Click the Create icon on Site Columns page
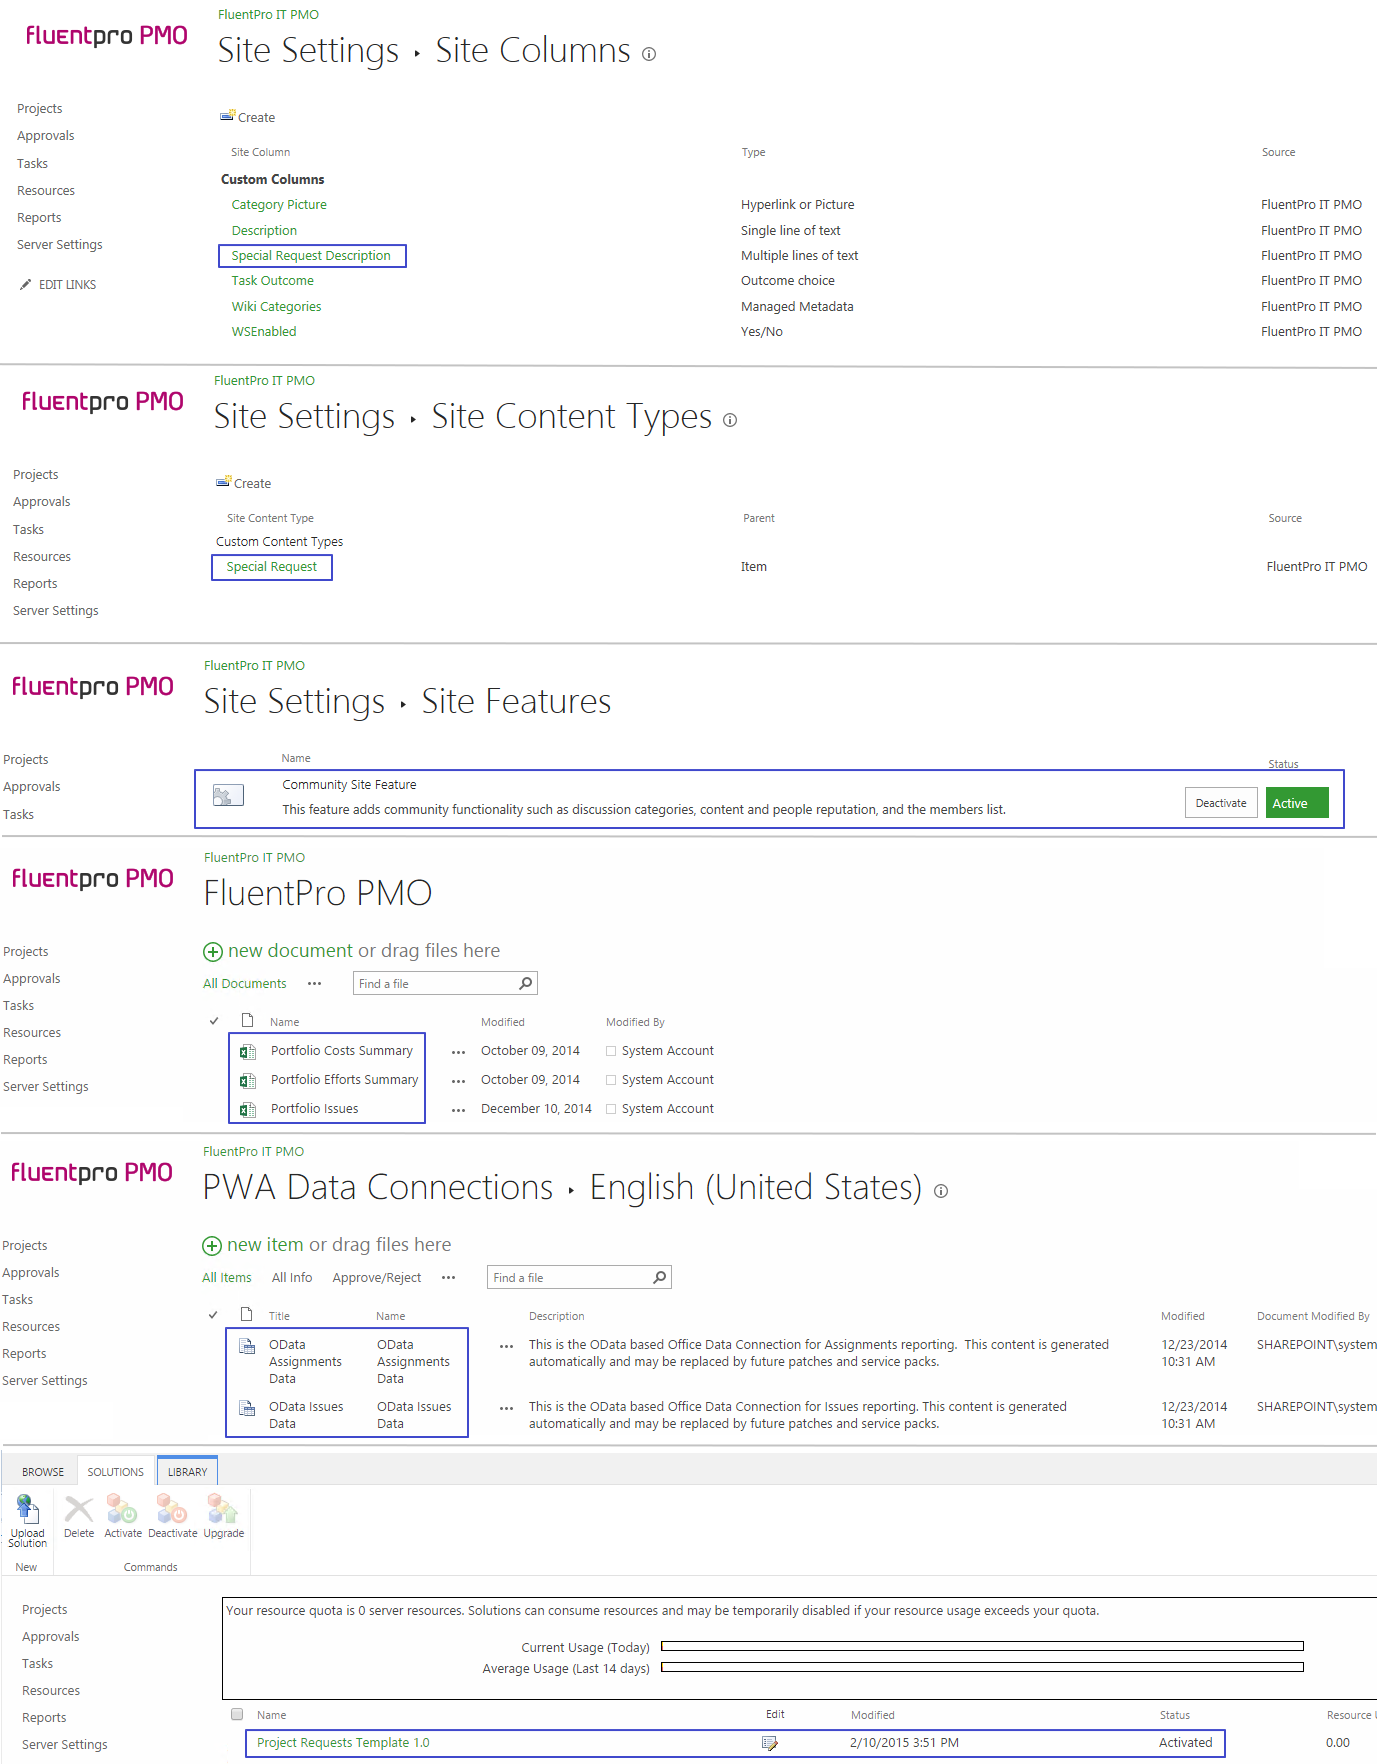The height and width of the screenshot is (1764, 1377). [228, 116]
